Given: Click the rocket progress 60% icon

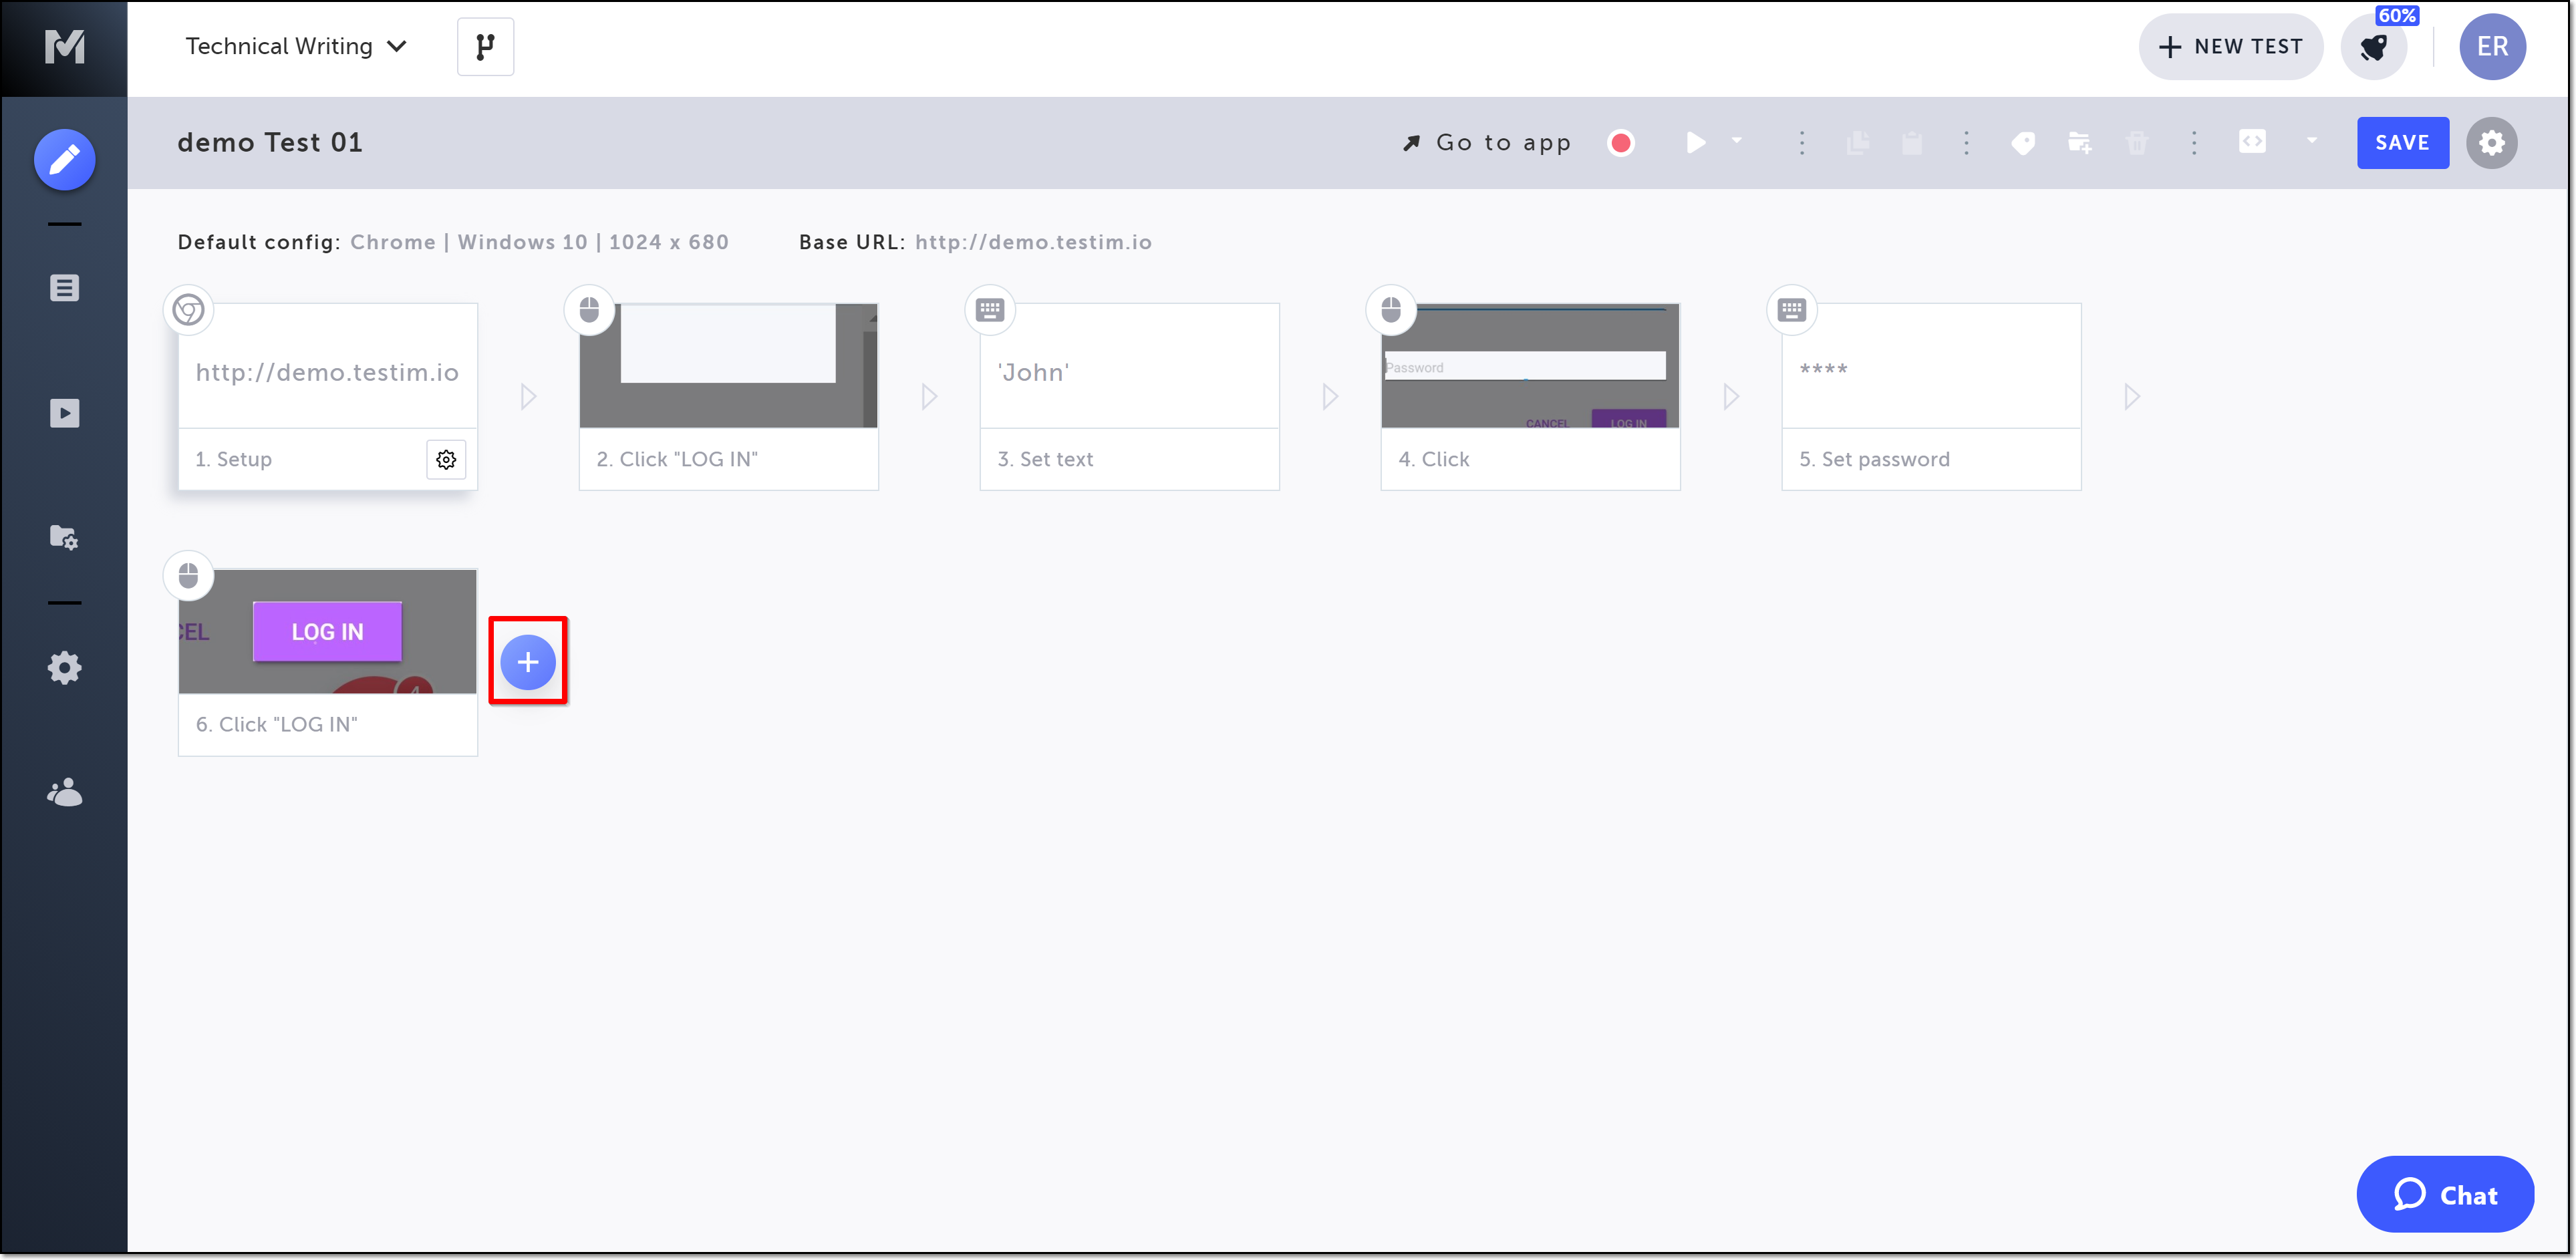Looking at the screenshot, I should [x=2374, y=47].
